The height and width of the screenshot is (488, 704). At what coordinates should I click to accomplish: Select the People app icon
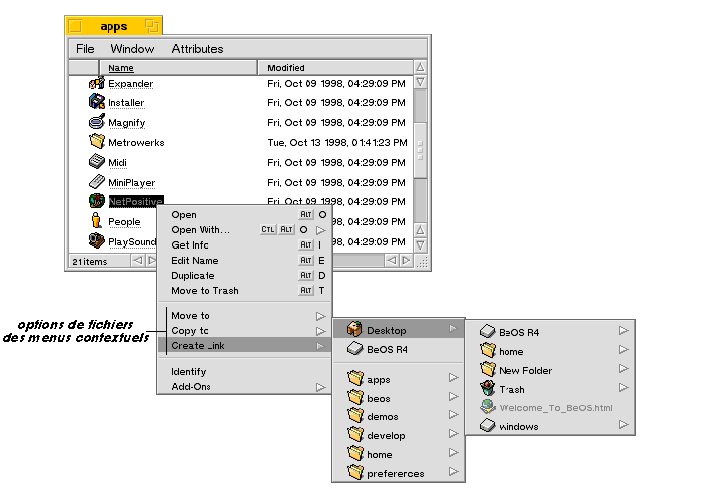coord(97,220)
